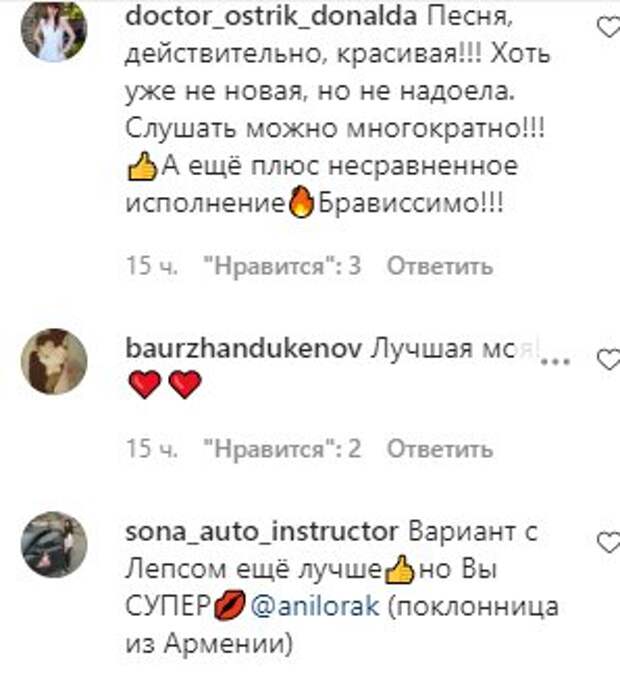This screenshot has height=684, width=620.
Task: Click the red hearts in baurzhandukenov's comment
Action: (165, 384)
